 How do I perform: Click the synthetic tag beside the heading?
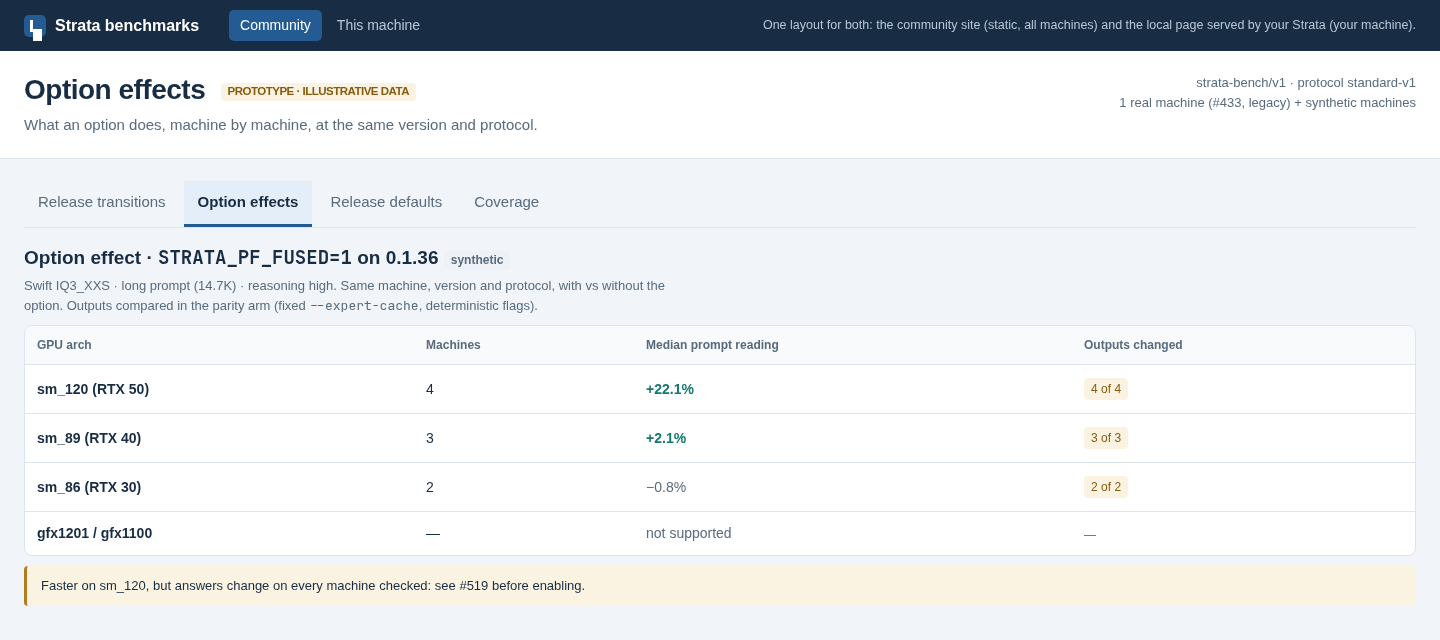477,260
